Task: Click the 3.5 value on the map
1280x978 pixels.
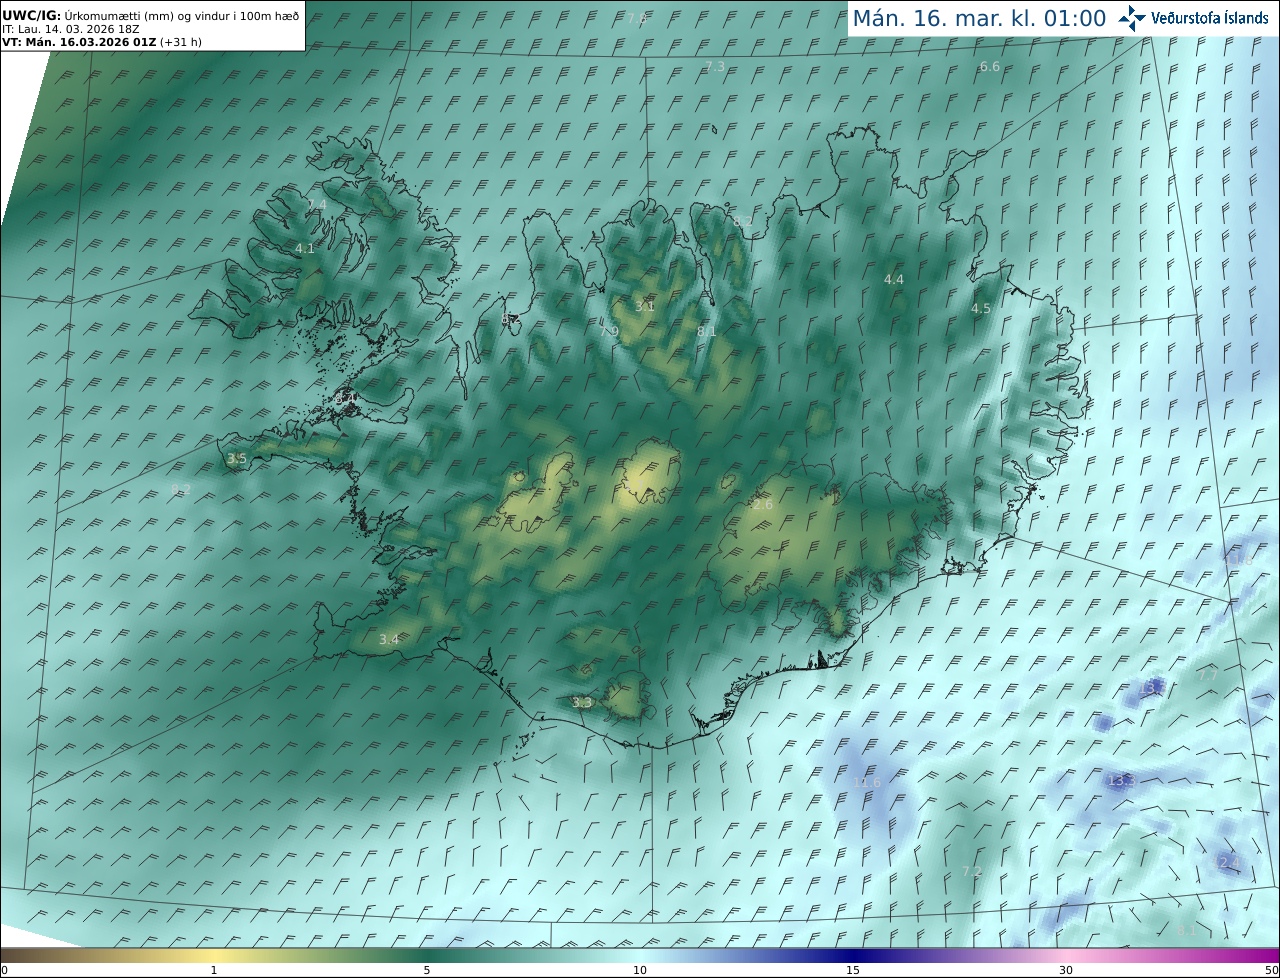Action: (x=237, y=458)
